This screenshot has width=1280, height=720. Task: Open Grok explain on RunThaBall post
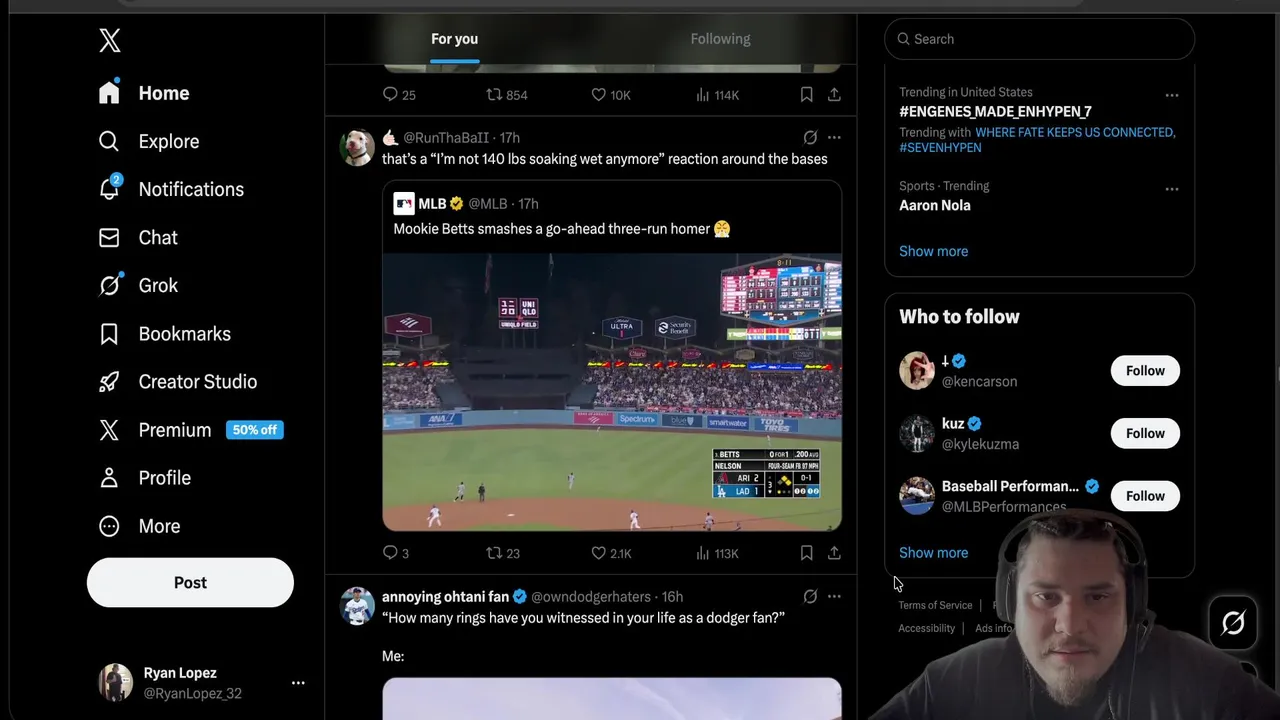click(x=810, y=138)
